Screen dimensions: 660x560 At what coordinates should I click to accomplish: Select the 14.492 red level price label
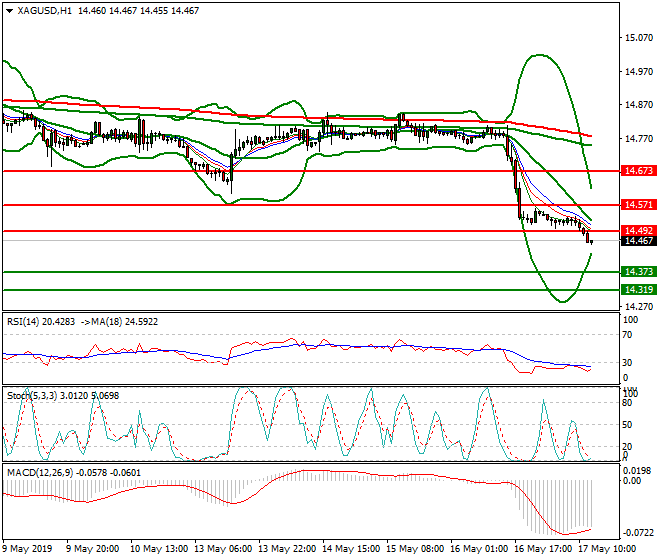[x=639, y=231]
